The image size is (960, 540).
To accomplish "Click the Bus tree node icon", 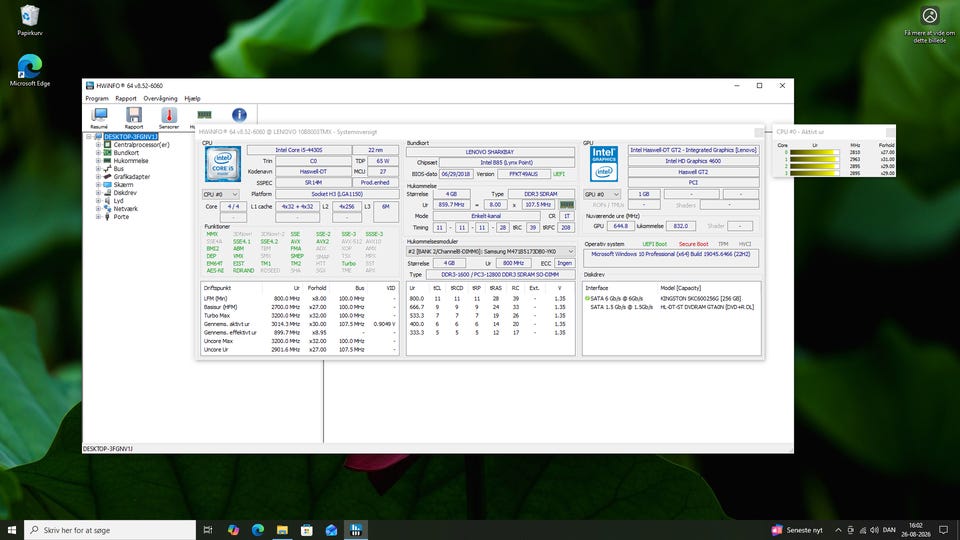I will 107,168.
